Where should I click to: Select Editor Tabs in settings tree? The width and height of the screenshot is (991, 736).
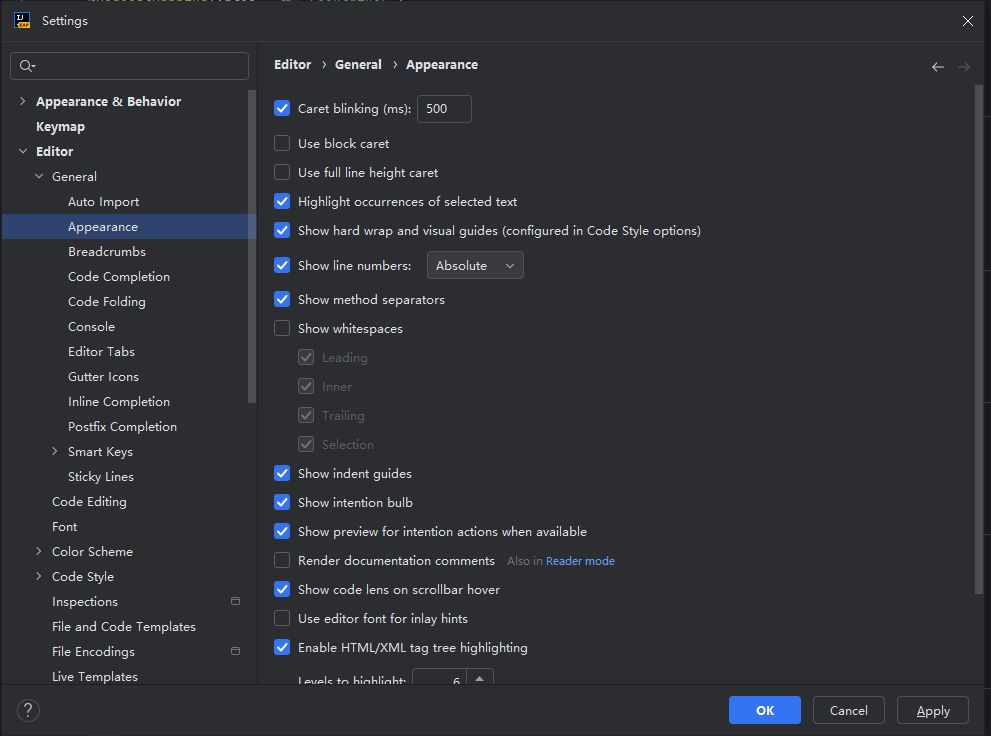pos(101,351)
